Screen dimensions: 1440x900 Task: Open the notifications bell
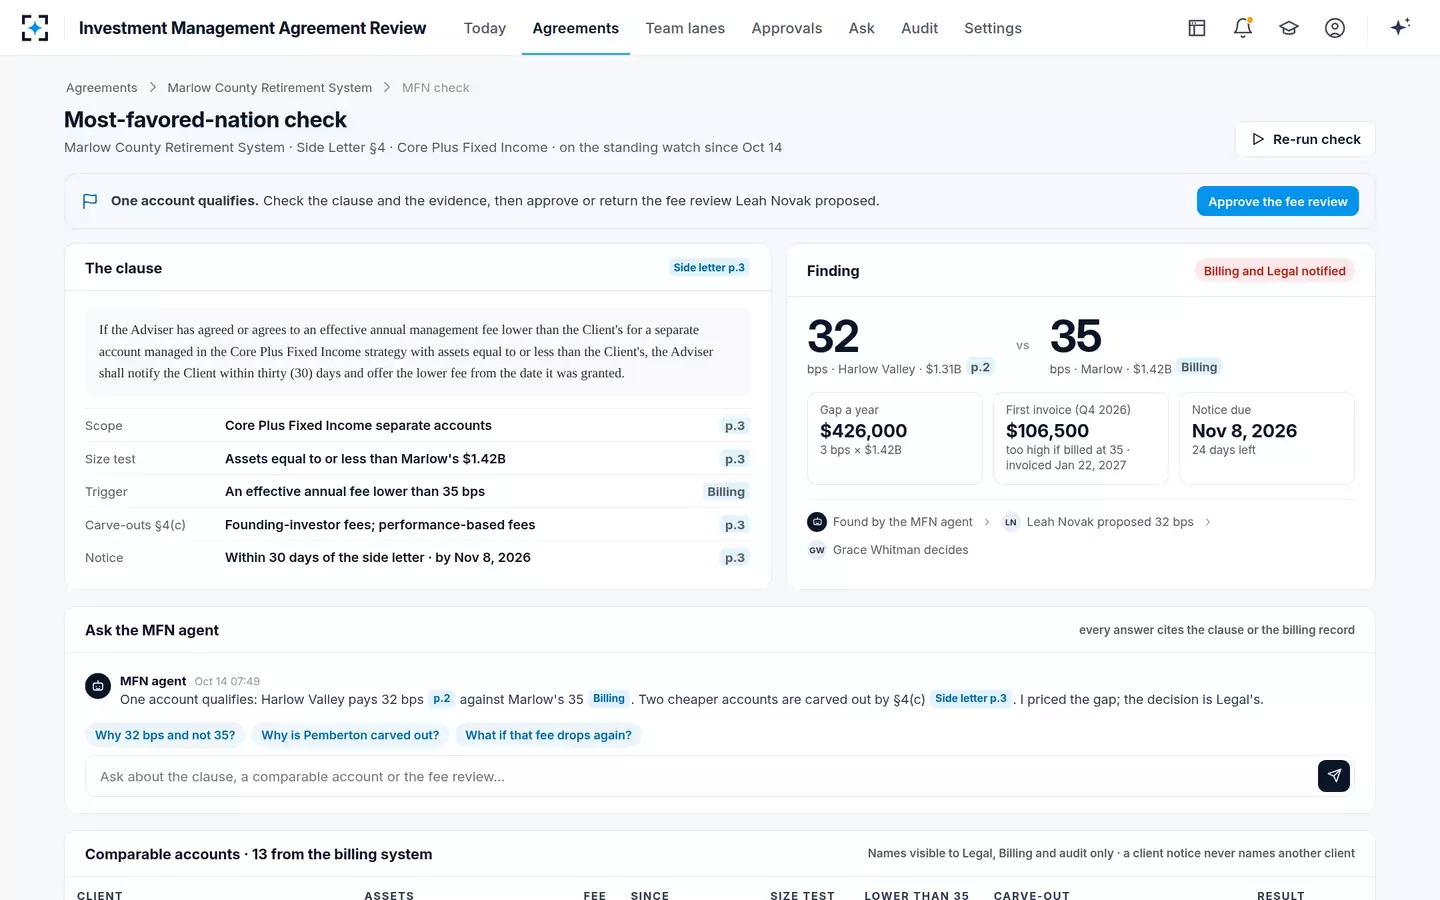coord(1243,28)
